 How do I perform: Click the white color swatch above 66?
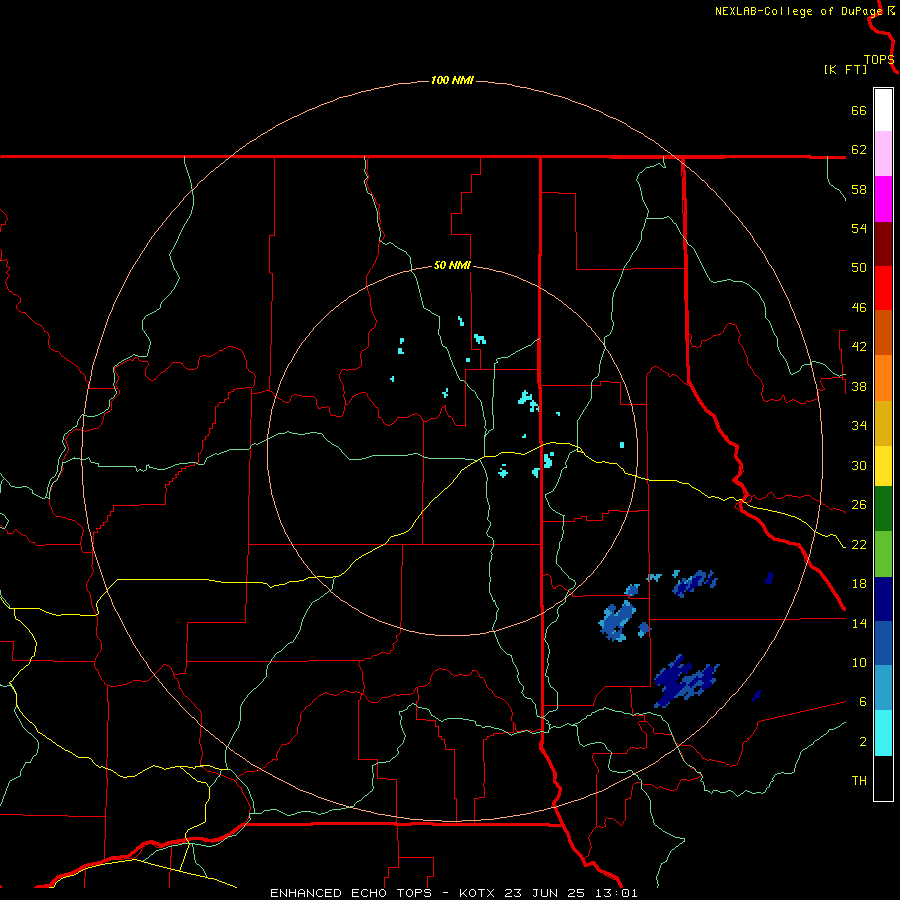pyautogui.click(x=883, y=110)
